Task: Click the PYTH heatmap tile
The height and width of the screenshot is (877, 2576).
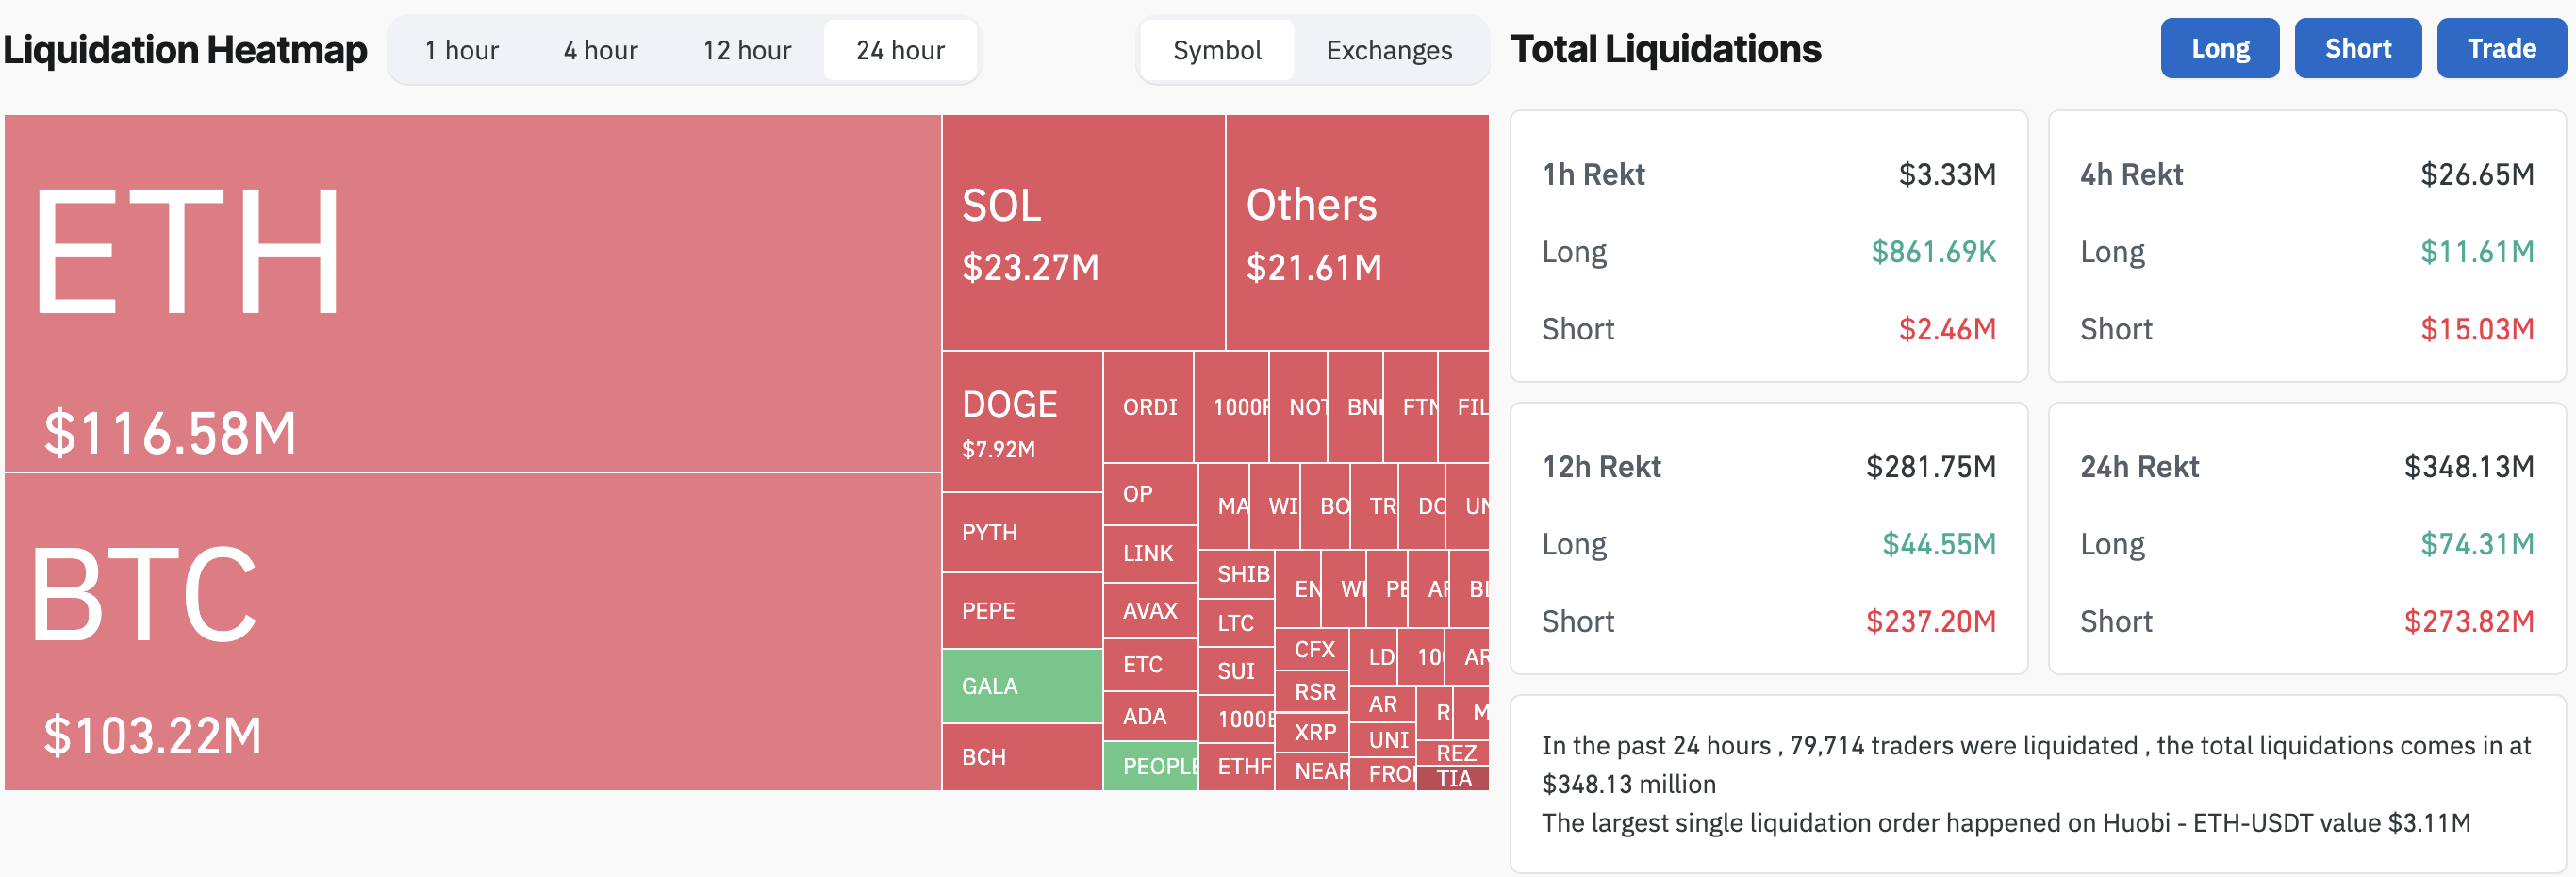Action: (x=1021, y=532)
